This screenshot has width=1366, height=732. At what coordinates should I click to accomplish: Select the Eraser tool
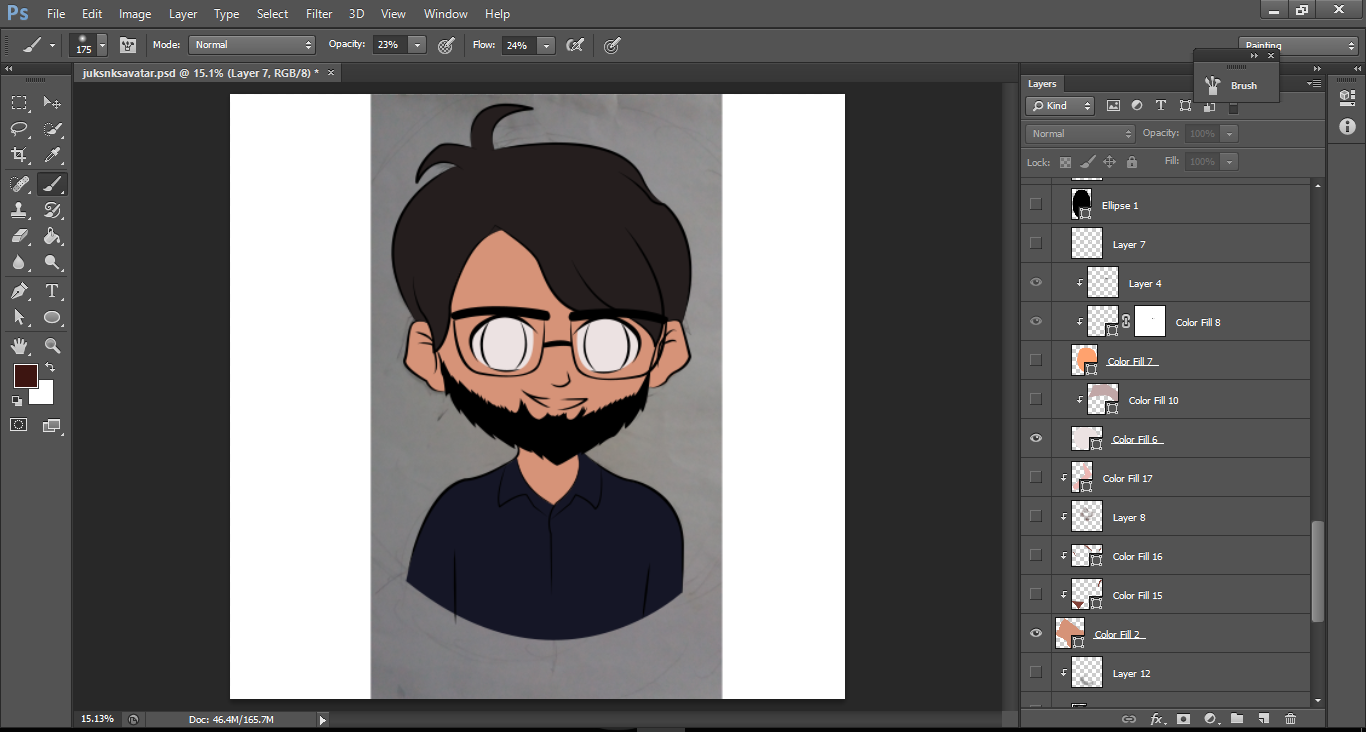tap(19, 237)
